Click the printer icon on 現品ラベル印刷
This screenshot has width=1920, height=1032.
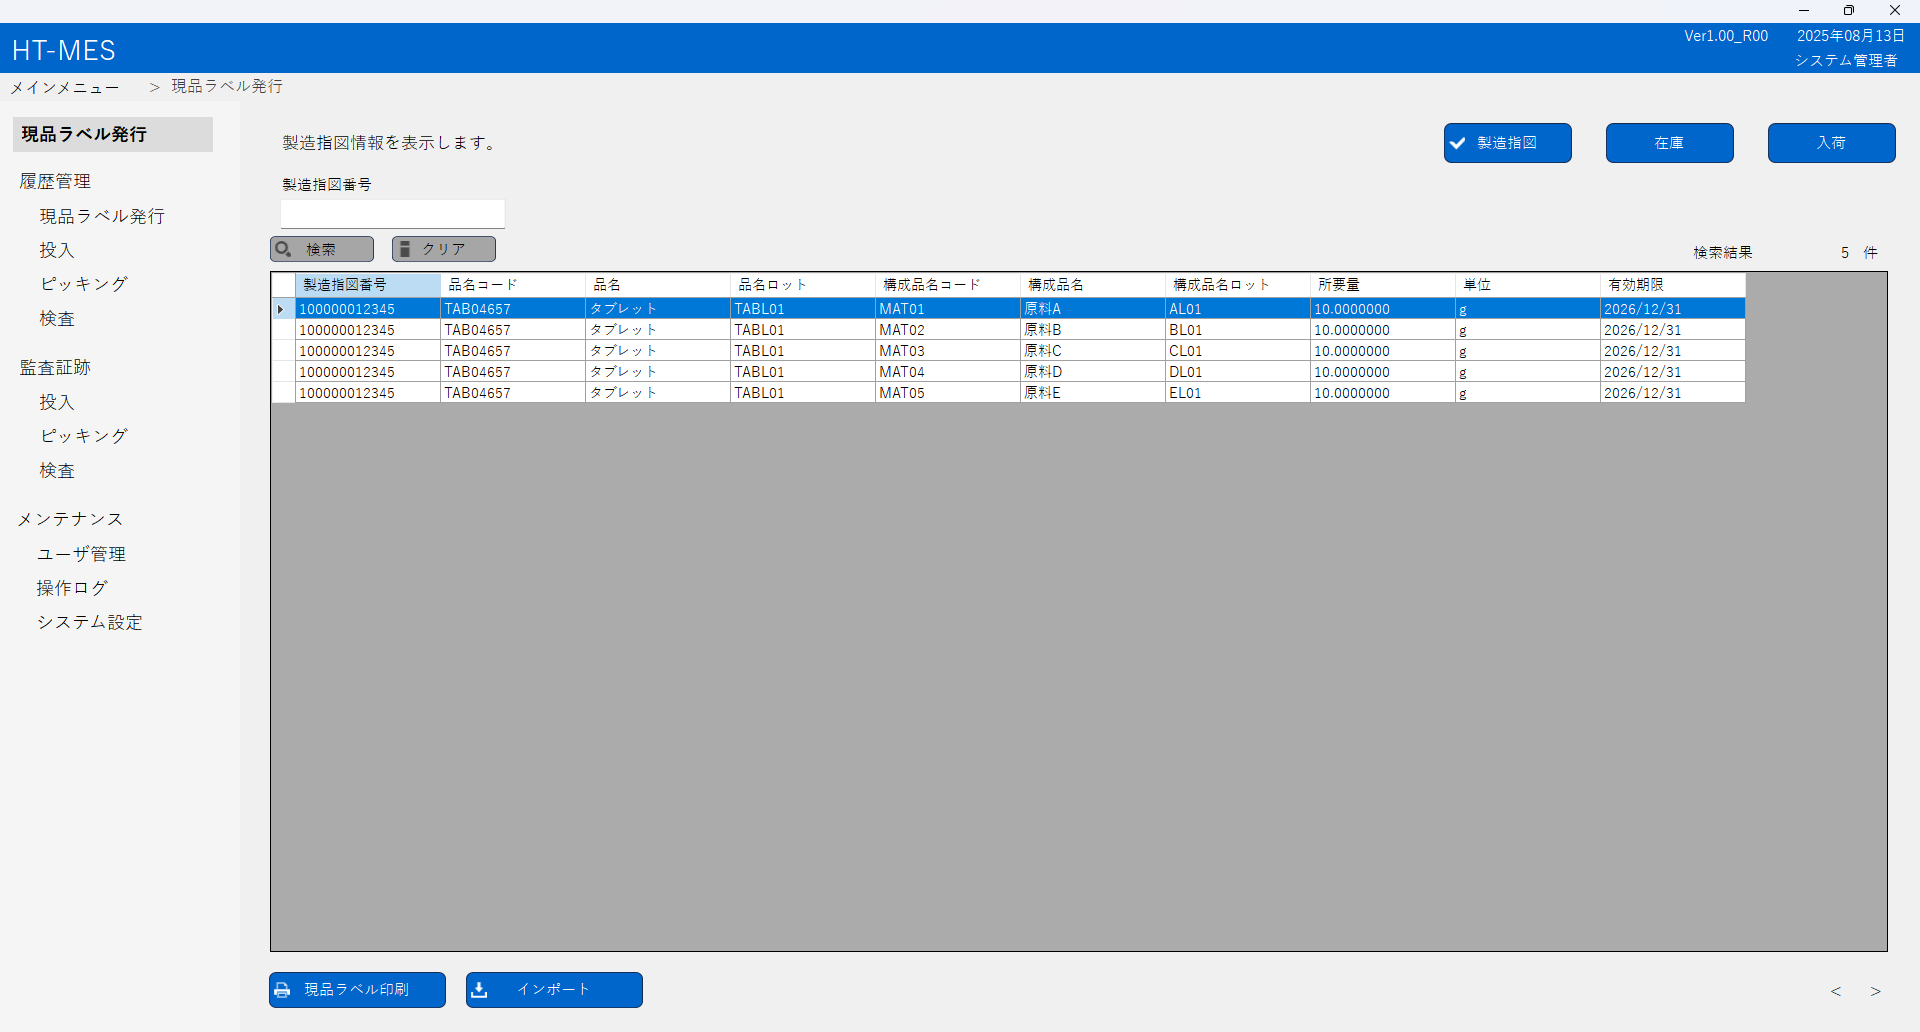coord(283,990)
